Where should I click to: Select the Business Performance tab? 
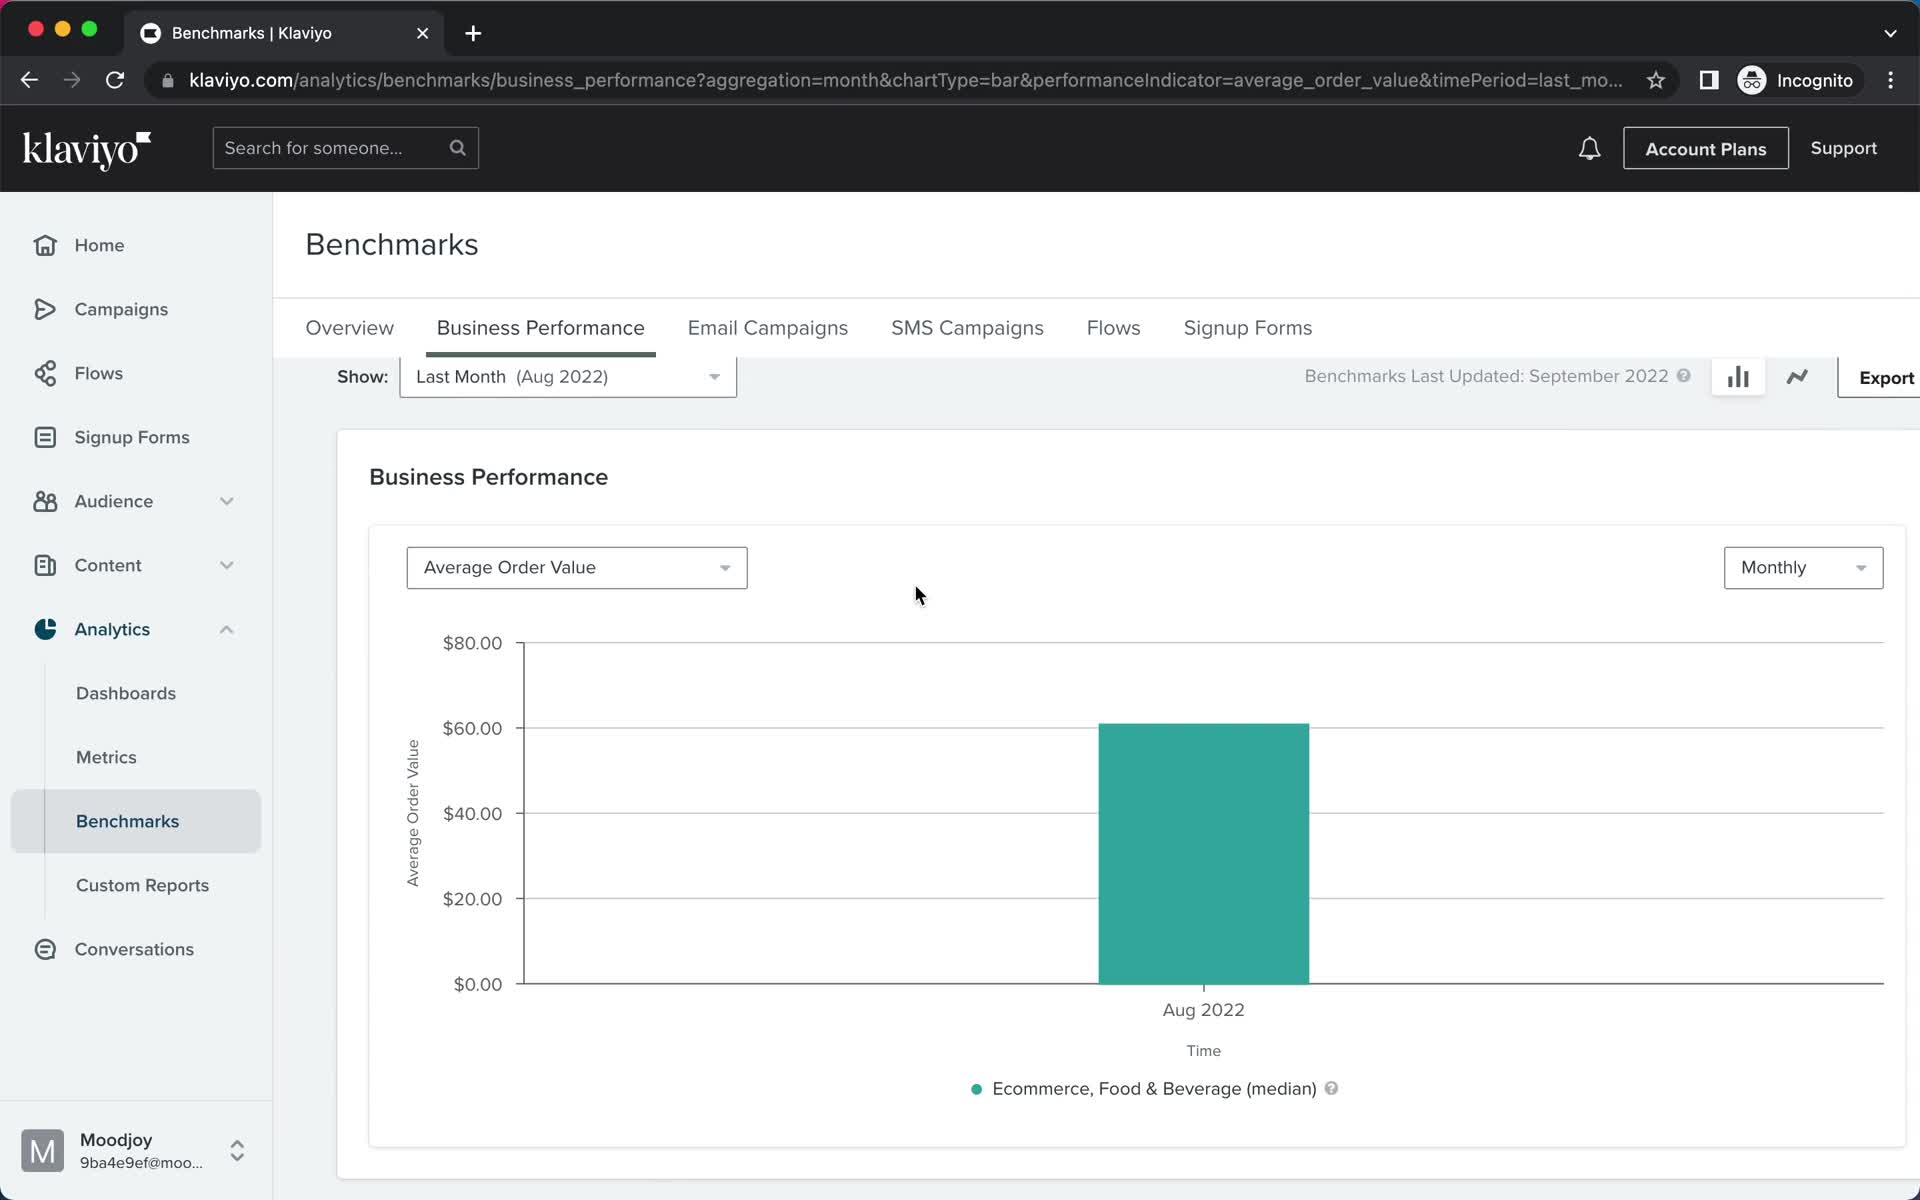[540, 328]
